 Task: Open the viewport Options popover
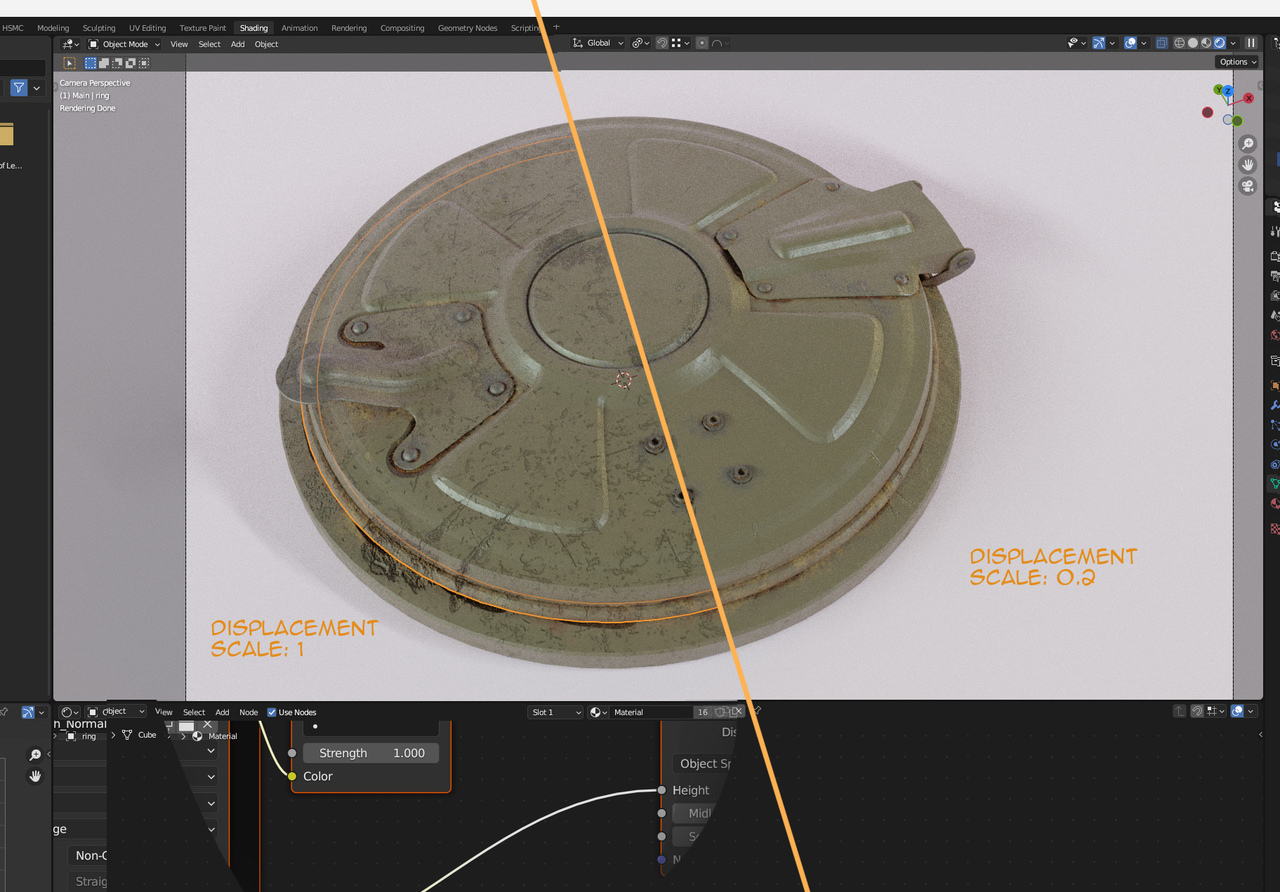pos(1237,62)
